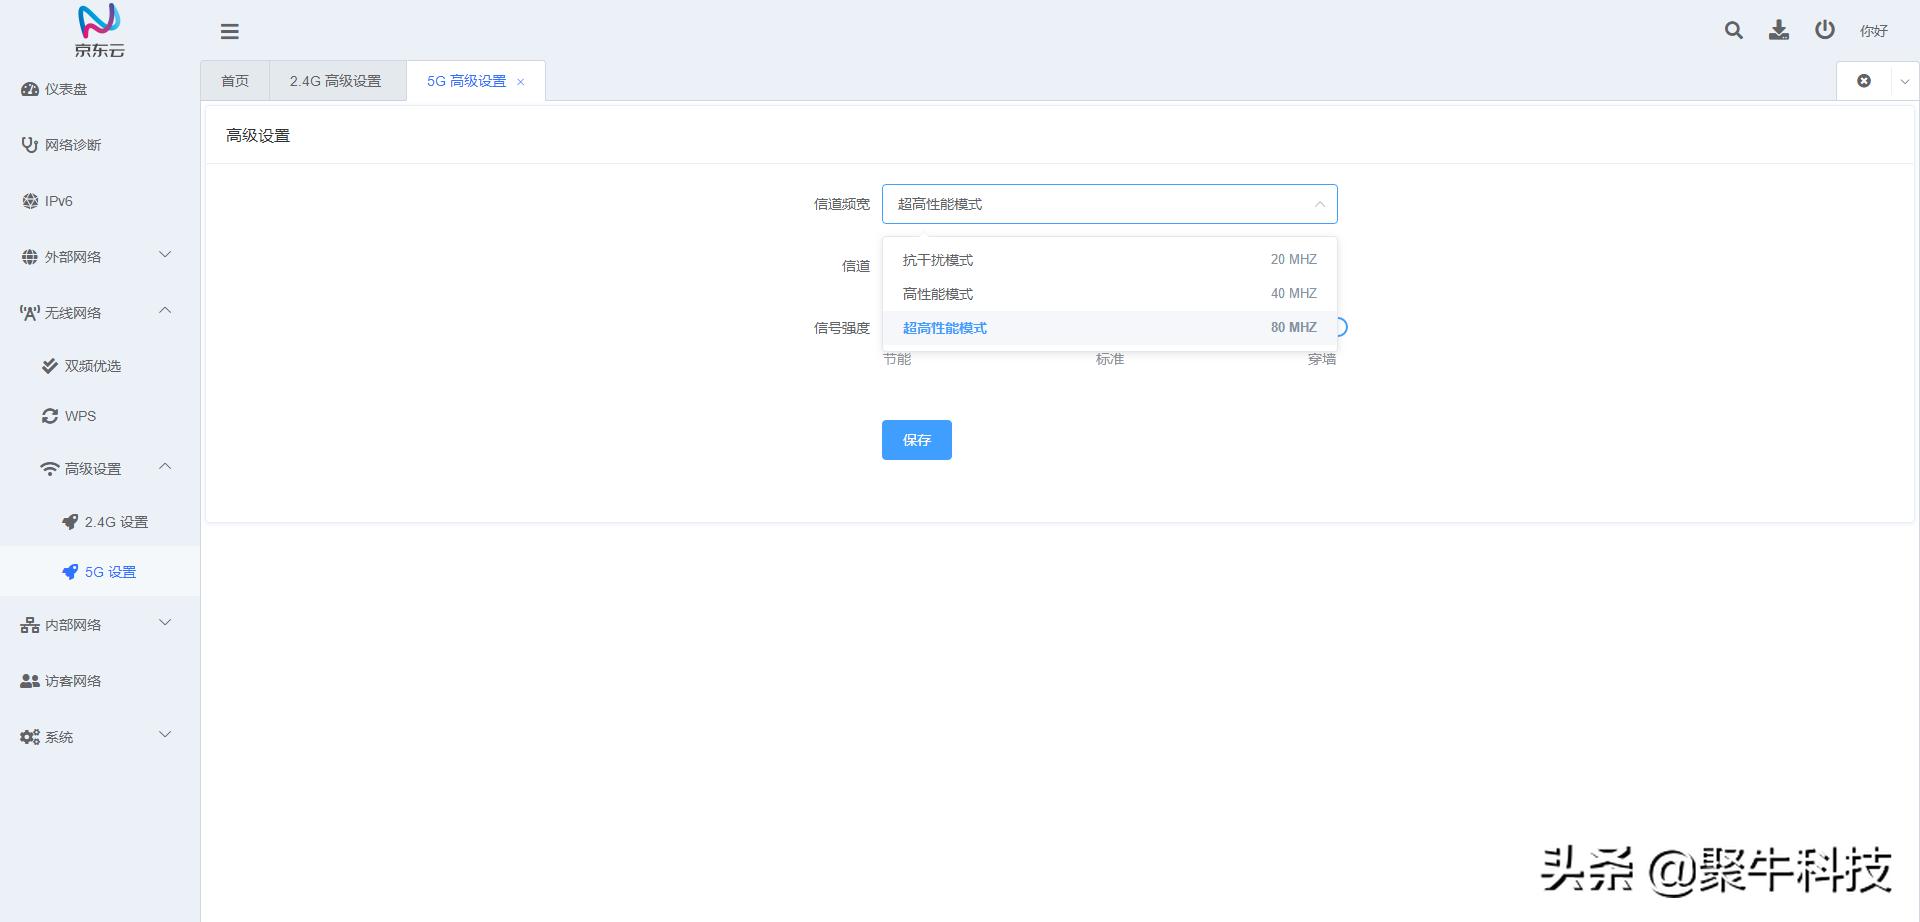Click the rocket icon for 5G 设置
The width and height of the screenshot is (1920, 922).
pos(70,572)
